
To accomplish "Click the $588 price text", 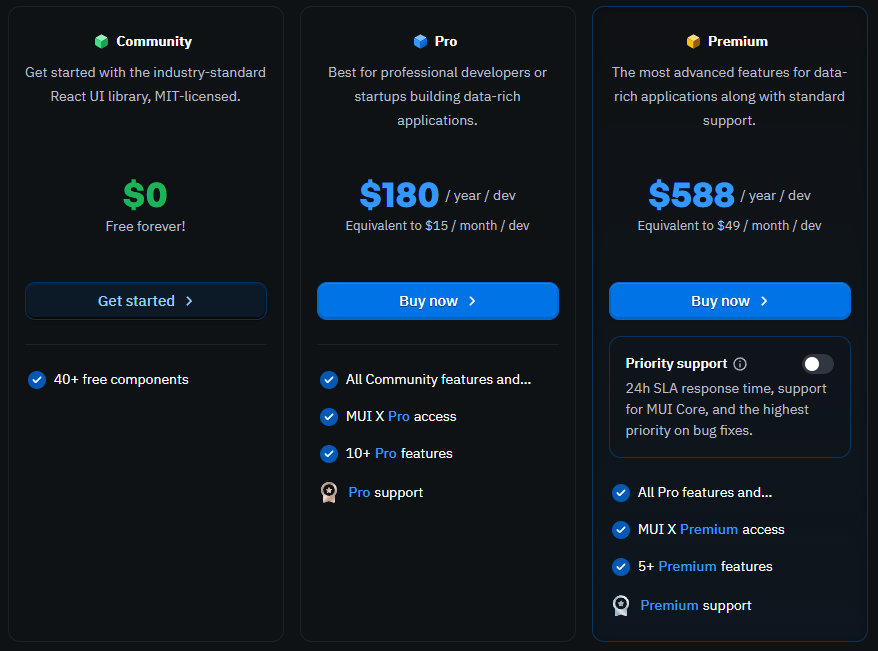I will tap(691, 195).
